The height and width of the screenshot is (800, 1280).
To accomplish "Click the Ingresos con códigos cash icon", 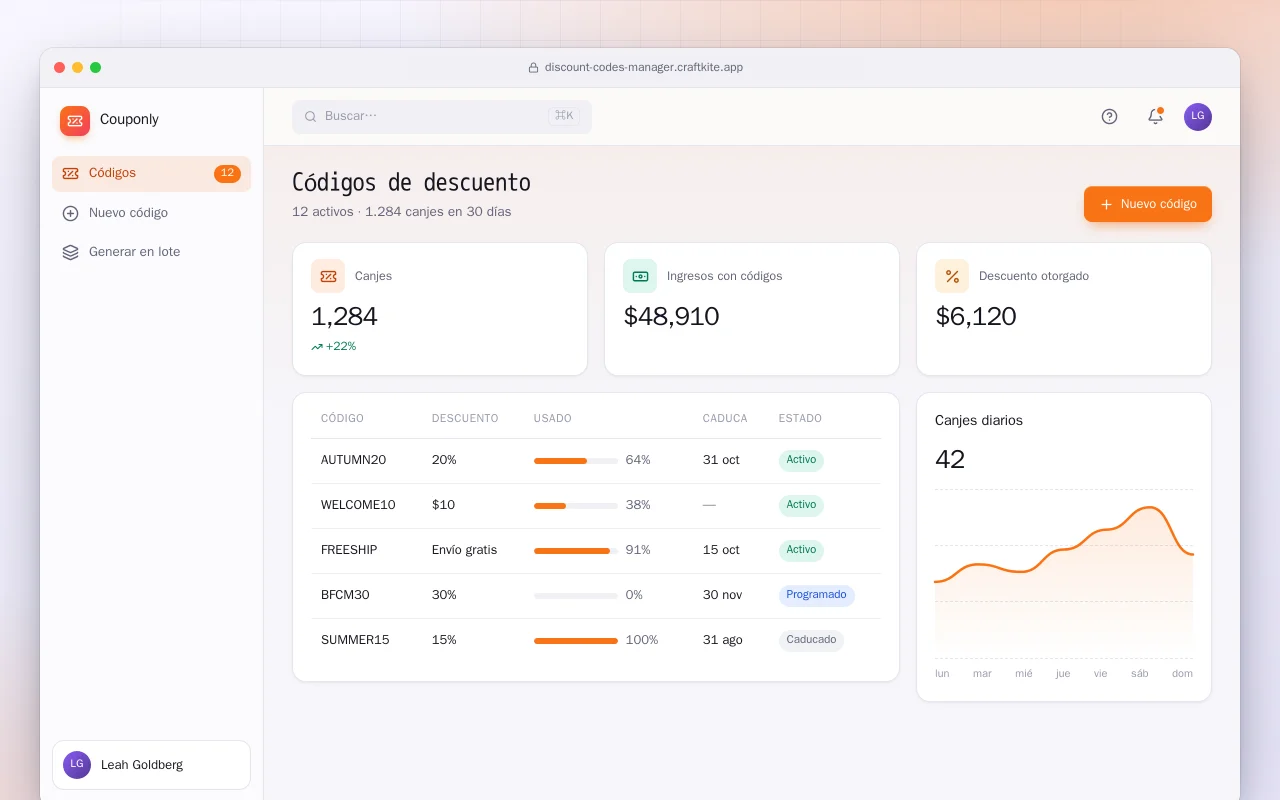I will coord(640,276).
